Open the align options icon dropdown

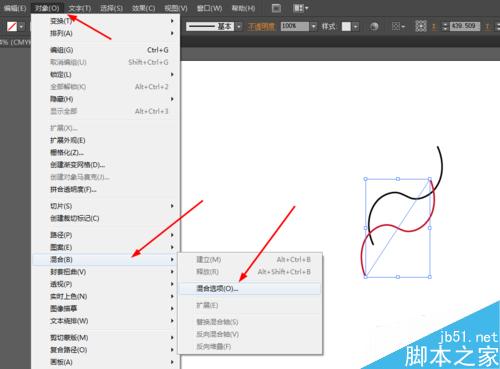(398, 26)
